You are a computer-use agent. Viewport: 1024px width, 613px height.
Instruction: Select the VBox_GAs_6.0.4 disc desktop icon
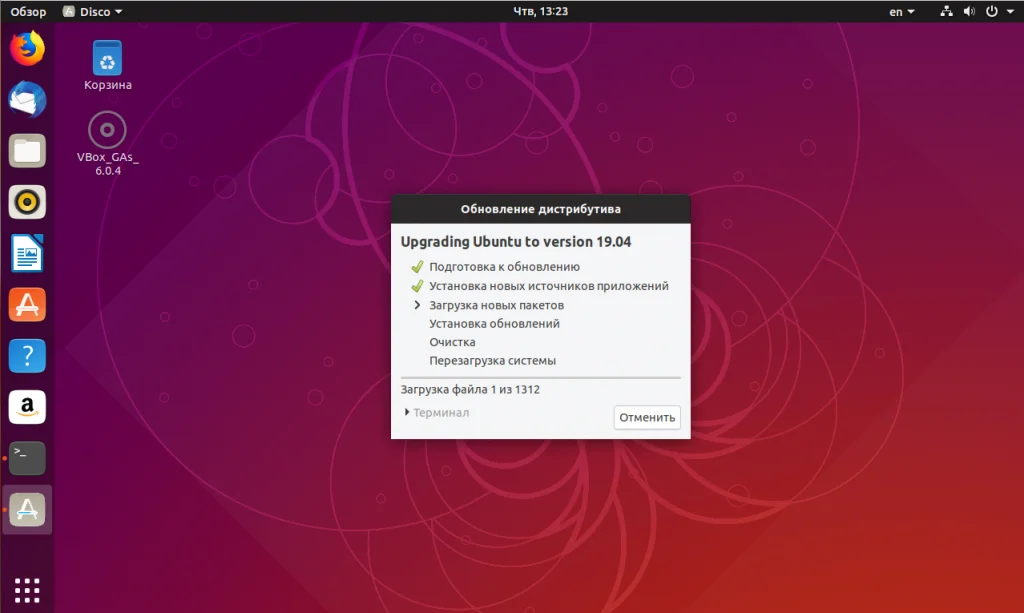click(107, 144)
